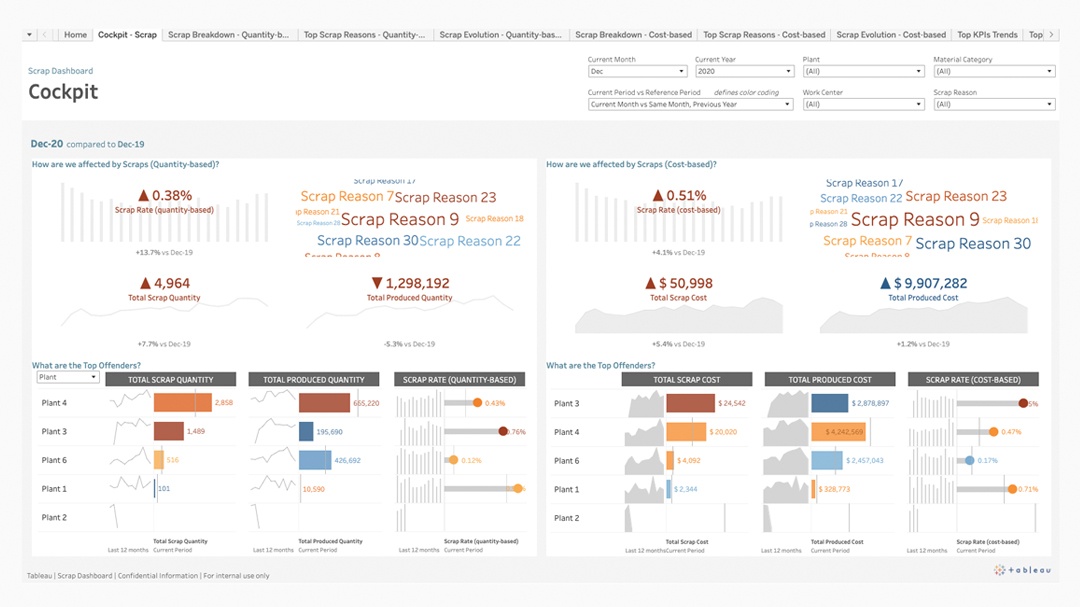
Task: Select Scrap Reason 7 in cost word cloud
Action: tap(867, 241)
